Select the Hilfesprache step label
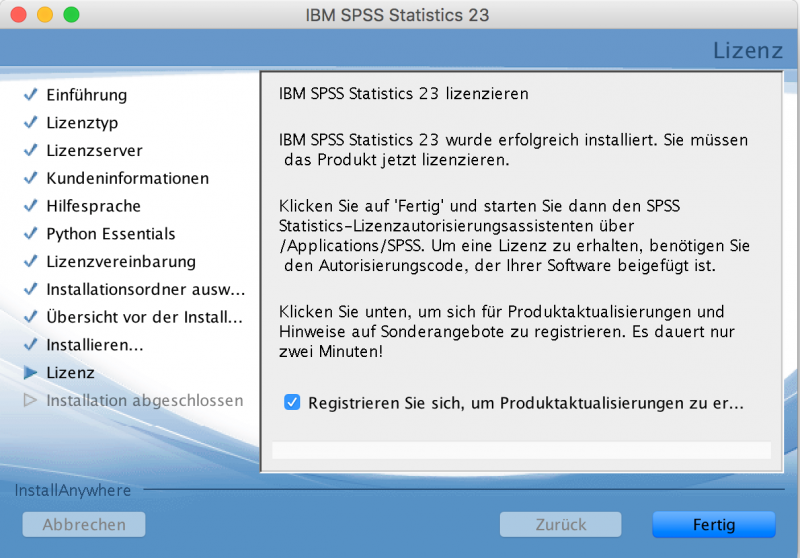The image size is (800, 558). point(93,206)
